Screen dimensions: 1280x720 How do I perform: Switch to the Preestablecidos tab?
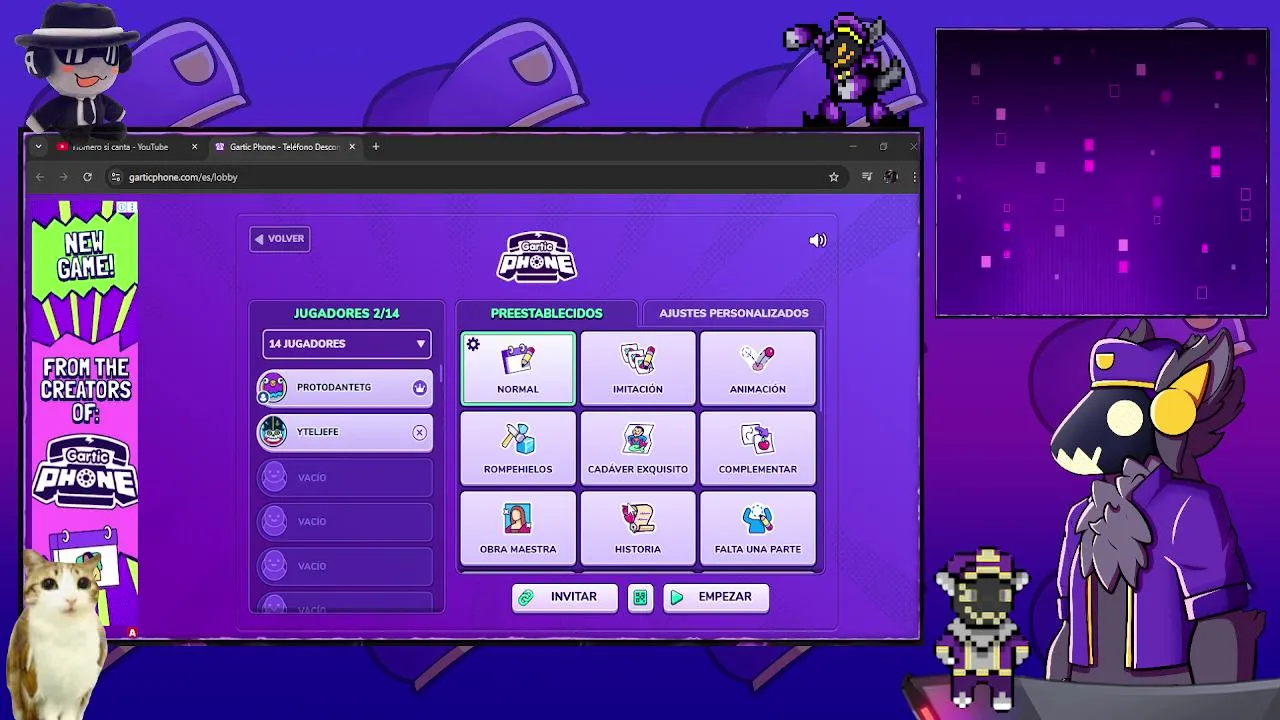[x=546, y=313]
